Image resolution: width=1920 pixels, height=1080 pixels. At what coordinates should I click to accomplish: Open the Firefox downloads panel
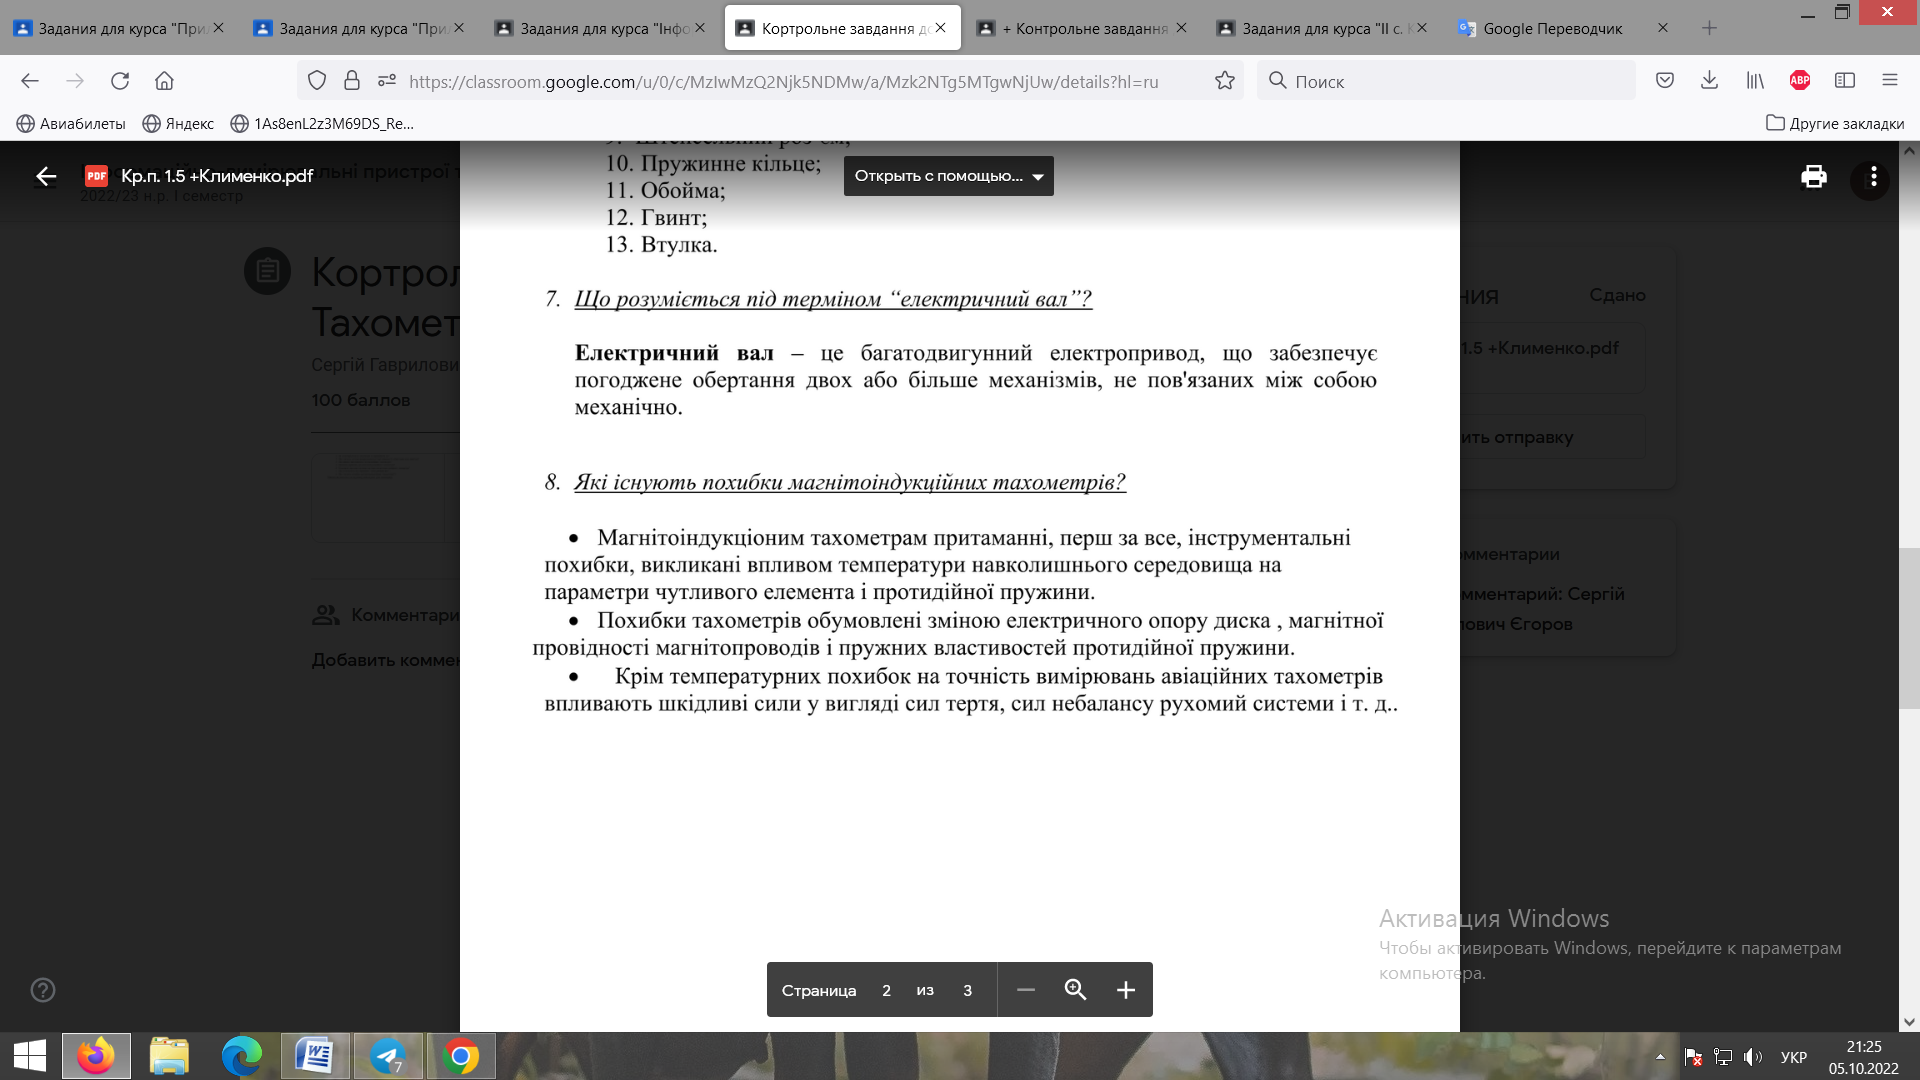tap(1709, 81)
